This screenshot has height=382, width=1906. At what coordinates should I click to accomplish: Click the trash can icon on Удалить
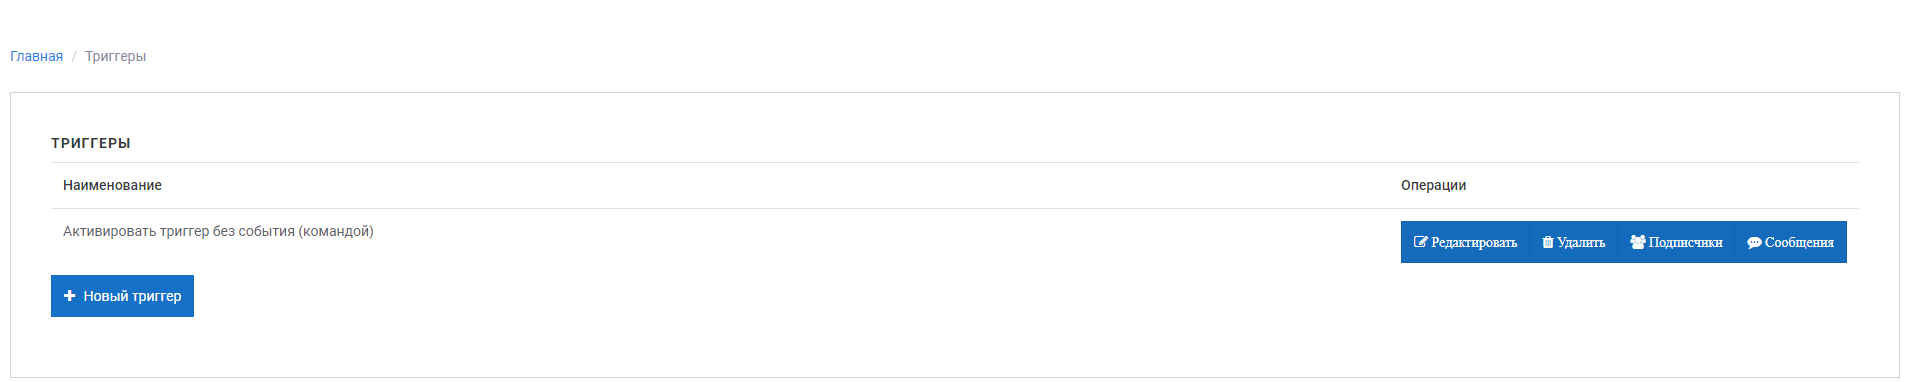point(1548,242)
